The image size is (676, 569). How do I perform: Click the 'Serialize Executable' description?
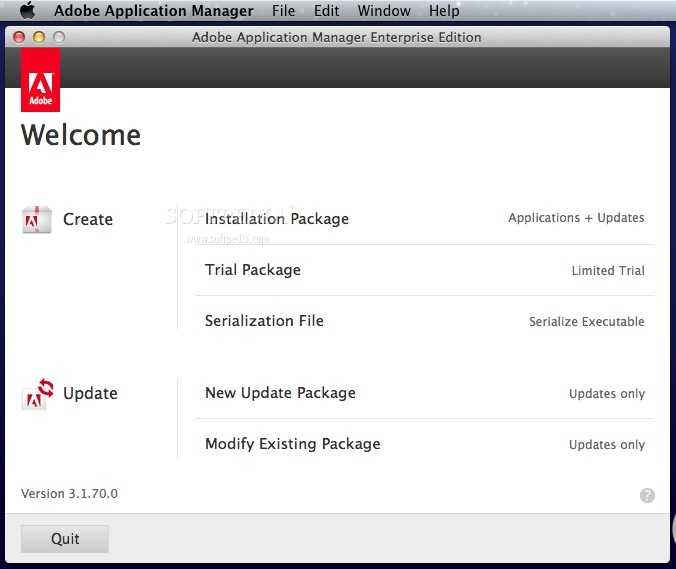[587, 322]
